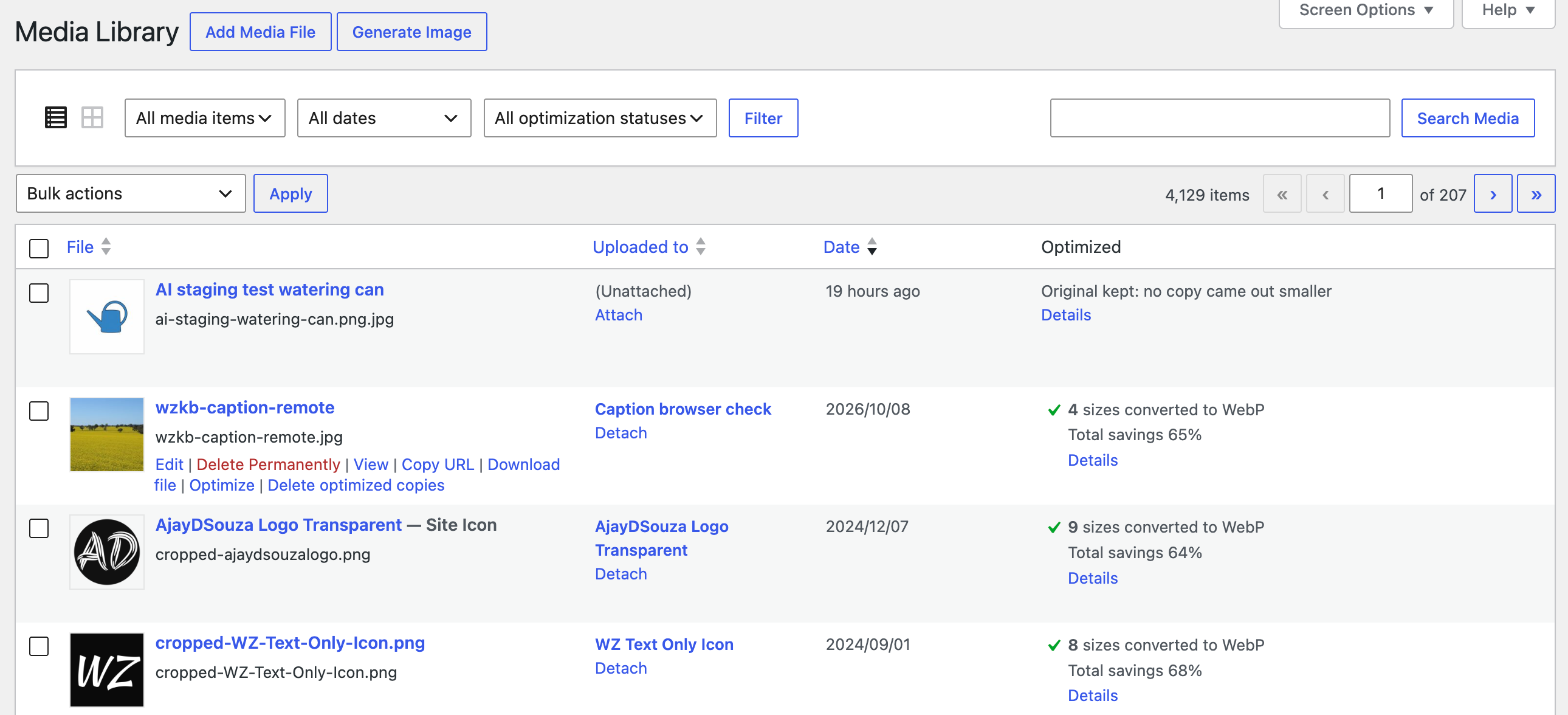Delete wzkb-caption-remote permanently
The height and width of the screenshot is (715, 1568).
[x=268, y=464]
